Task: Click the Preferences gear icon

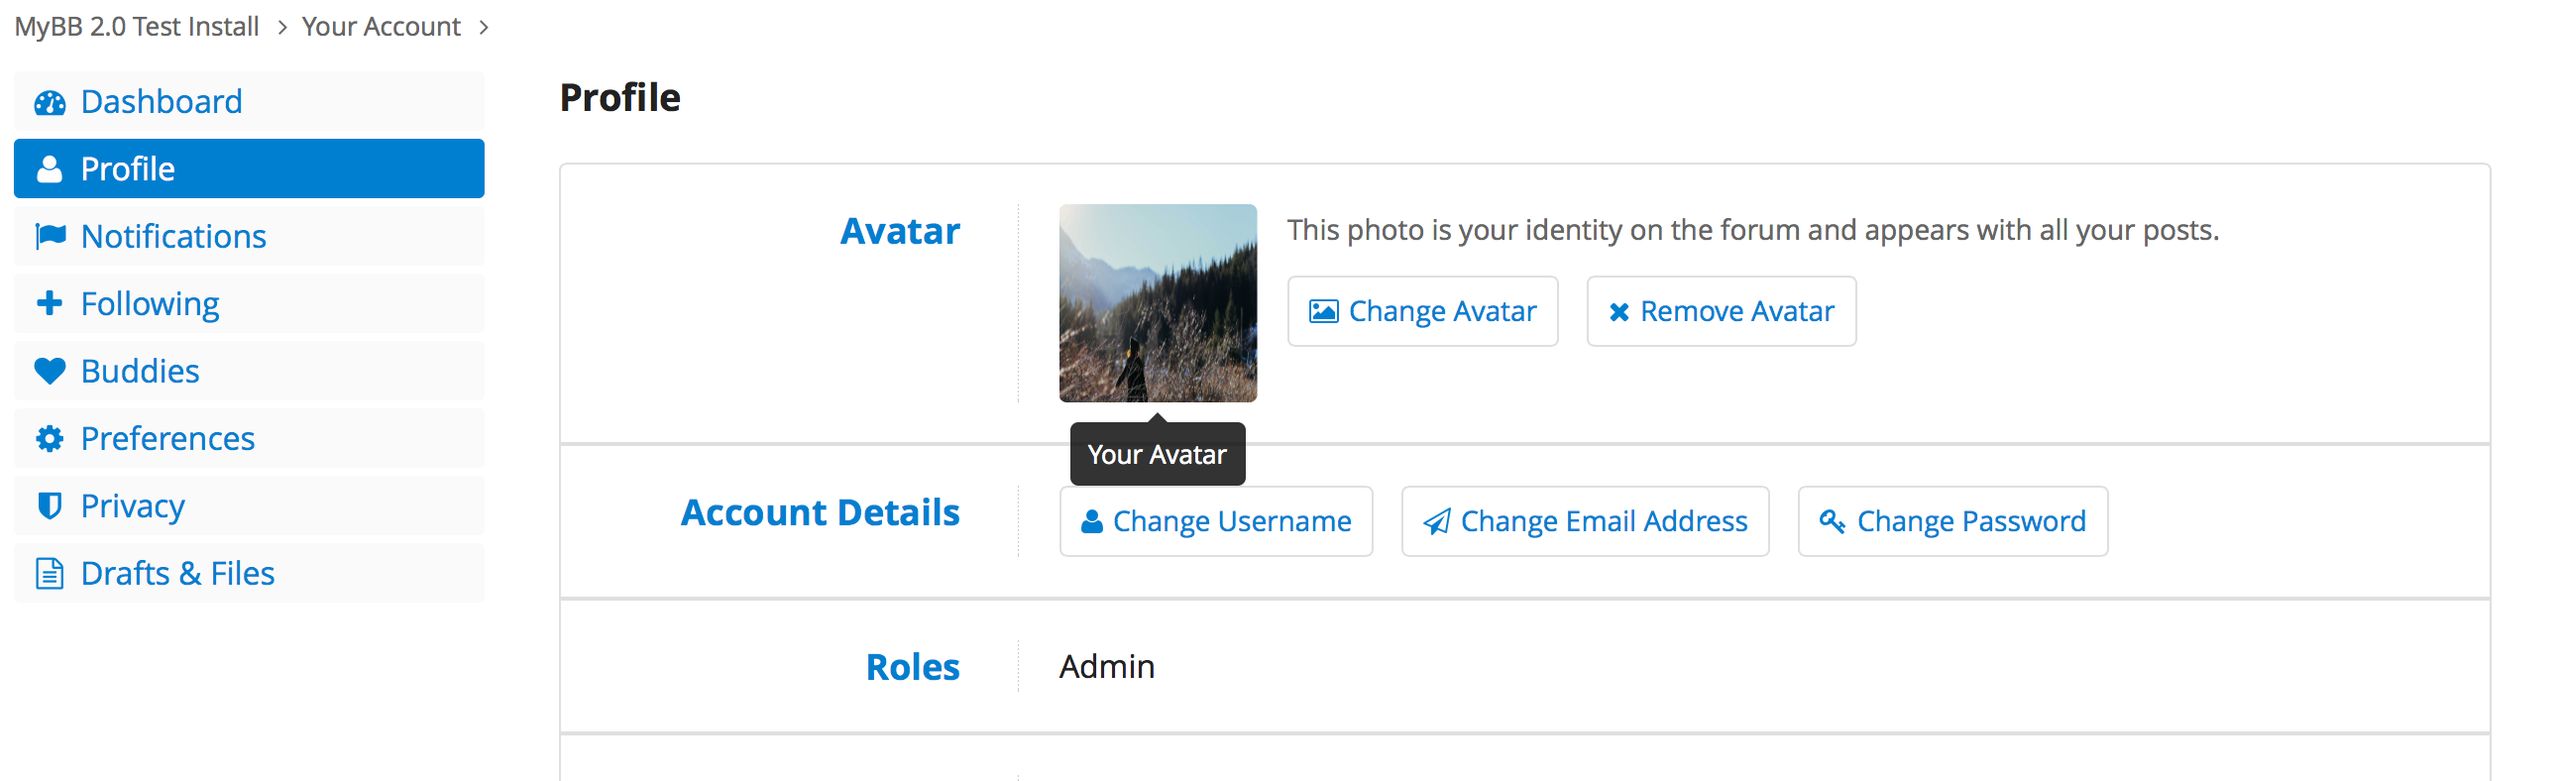Action: click(50, 438)
